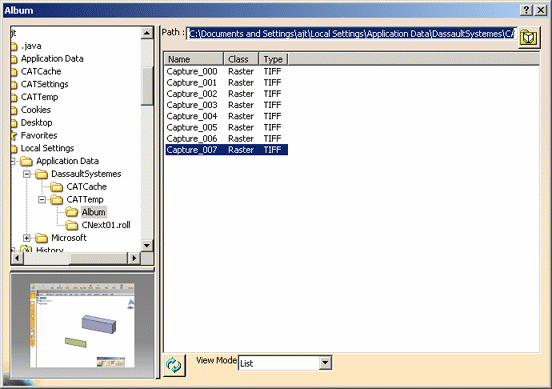Click the refresh arrows icon
Viewport: 552px width, 389px height.
pos(174,365)
